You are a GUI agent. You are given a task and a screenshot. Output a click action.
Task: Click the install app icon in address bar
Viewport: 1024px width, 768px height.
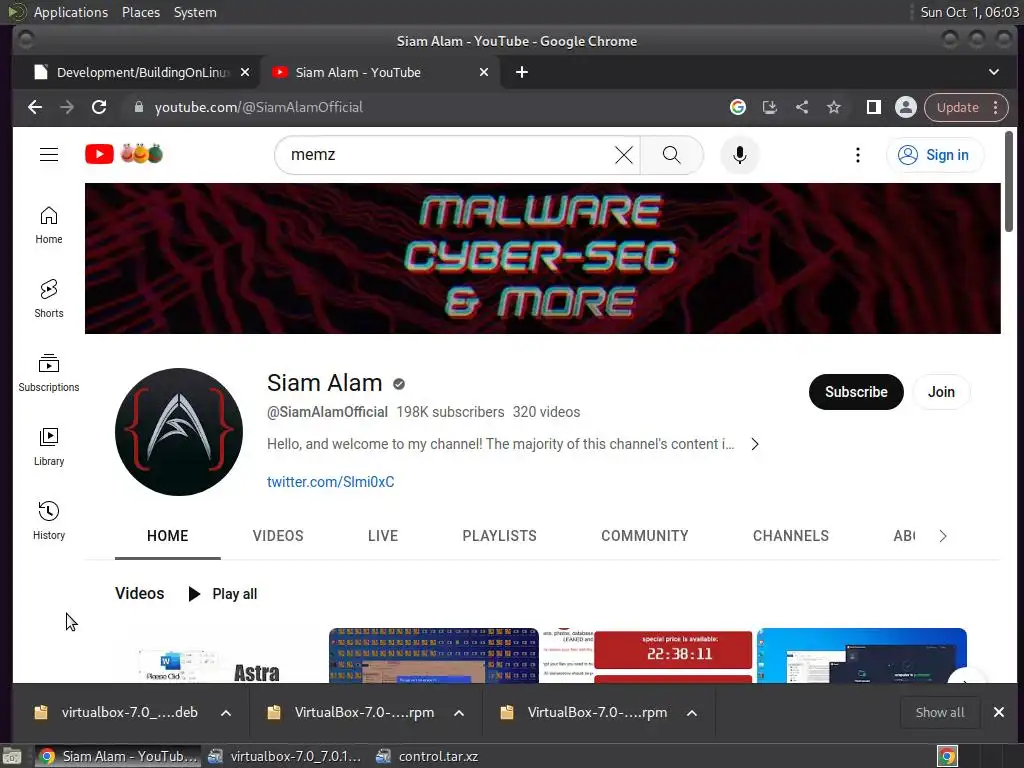[770, 107]
